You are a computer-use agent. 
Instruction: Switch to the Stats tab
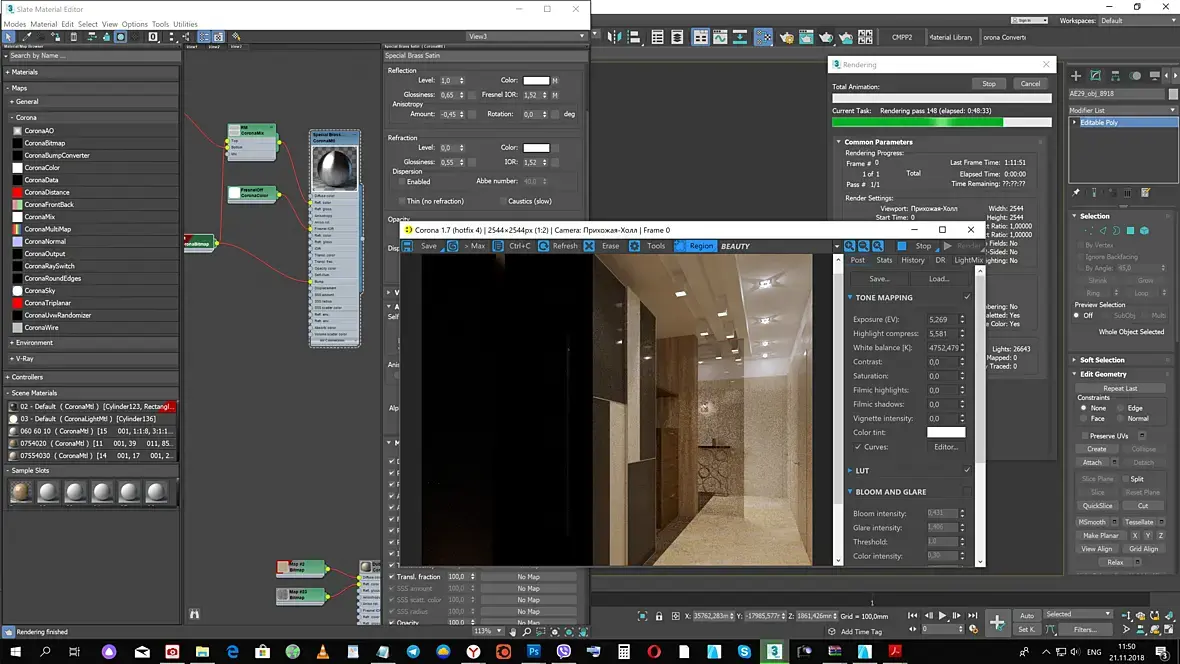tap(884, 260)
